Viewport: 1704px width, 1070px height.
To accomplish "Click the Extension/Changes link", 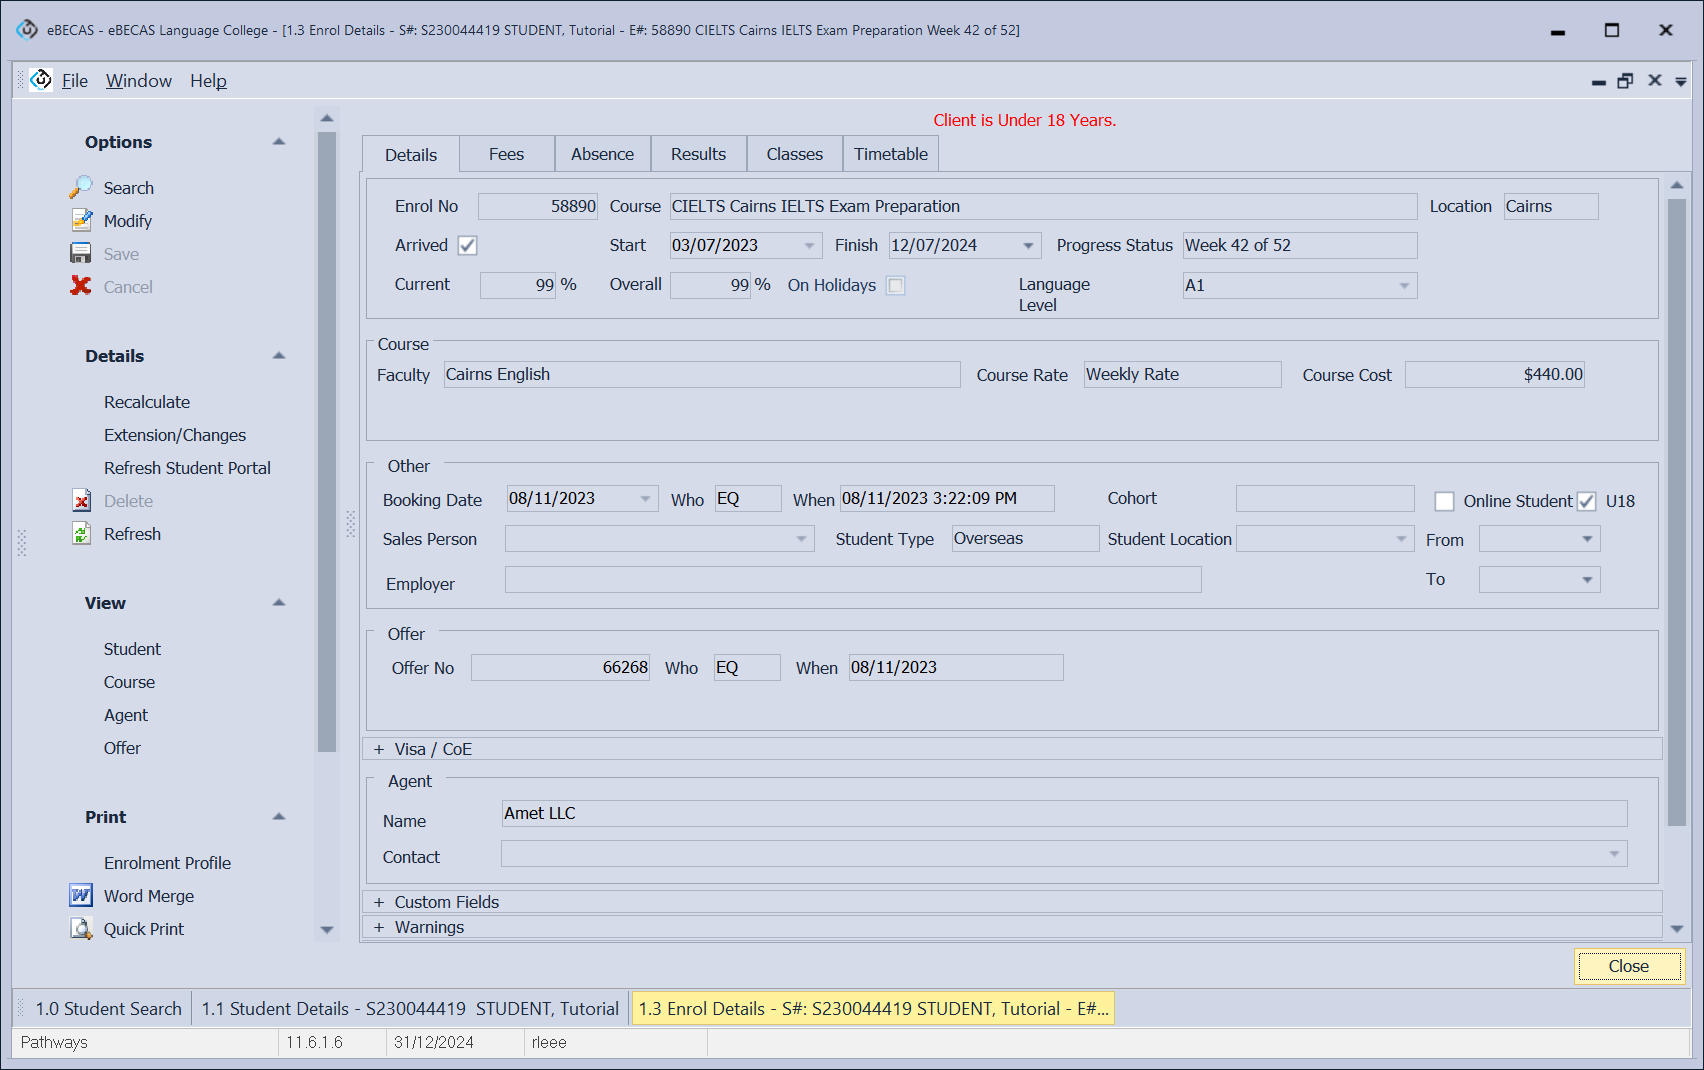I will click(175, 435).
